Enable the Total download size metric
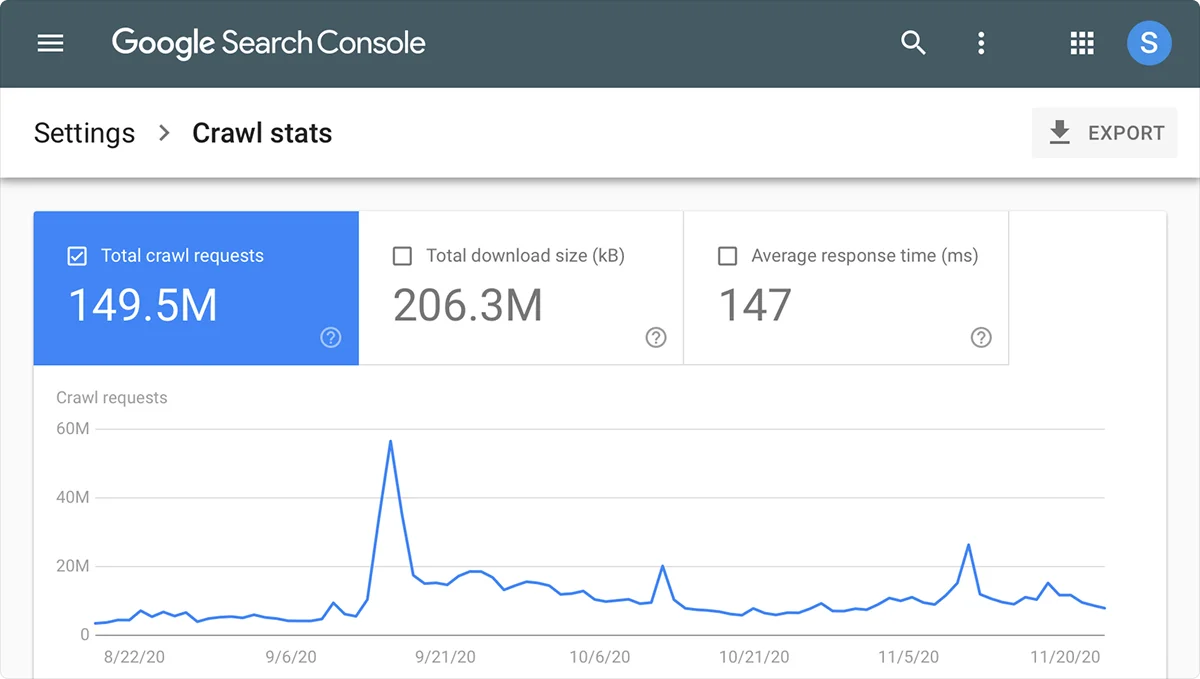The width and height of the screenshot is (1200, 679). tap(402, 256)
